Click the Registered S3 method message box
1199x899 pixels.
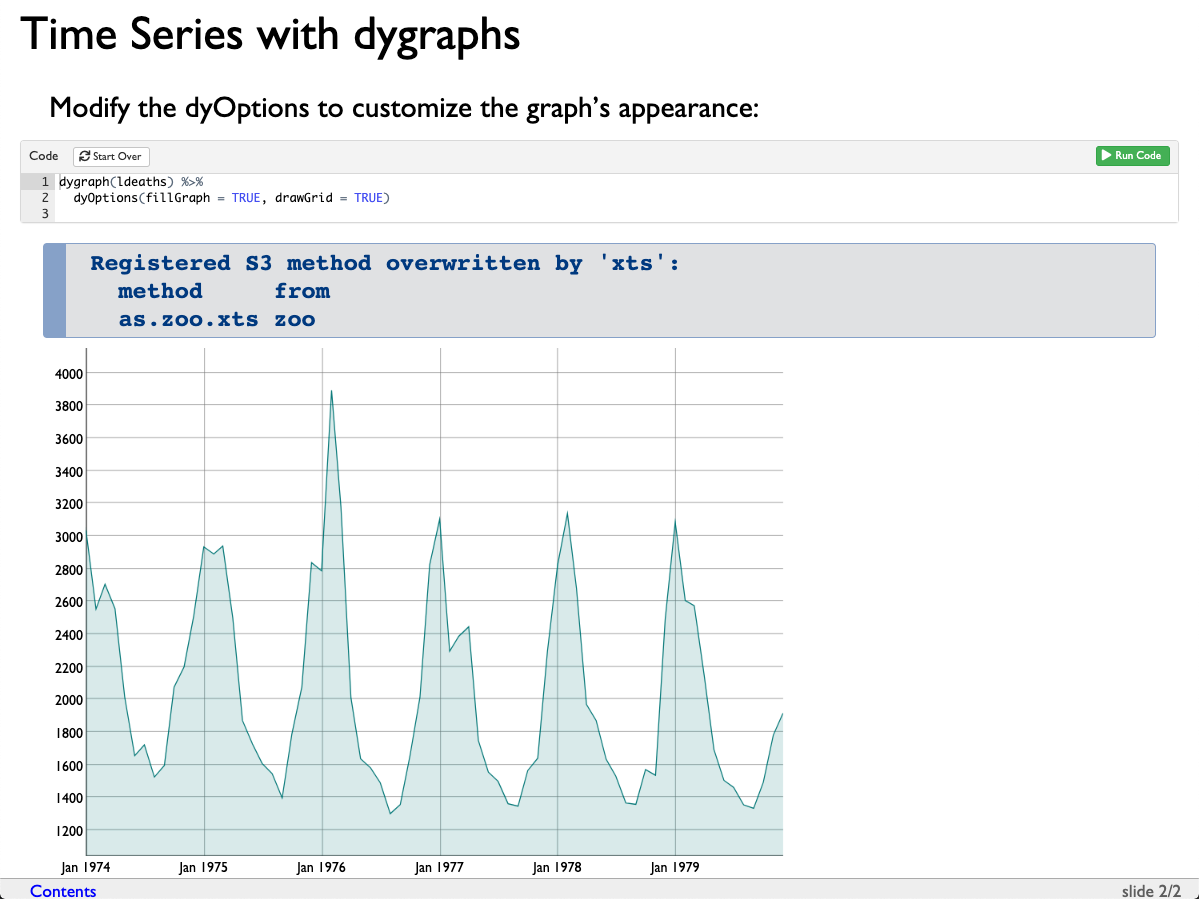(x=599, y=291)
